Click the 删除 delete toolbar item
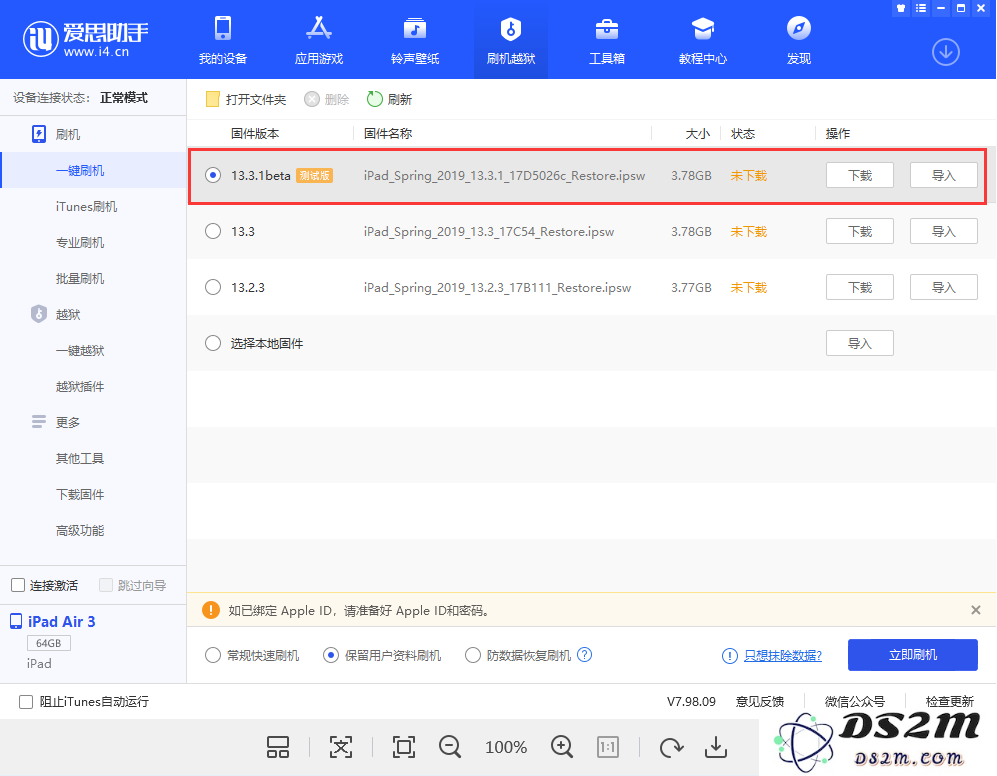The width and height of the screenshot is (997, 776). [x=327, y=99]
